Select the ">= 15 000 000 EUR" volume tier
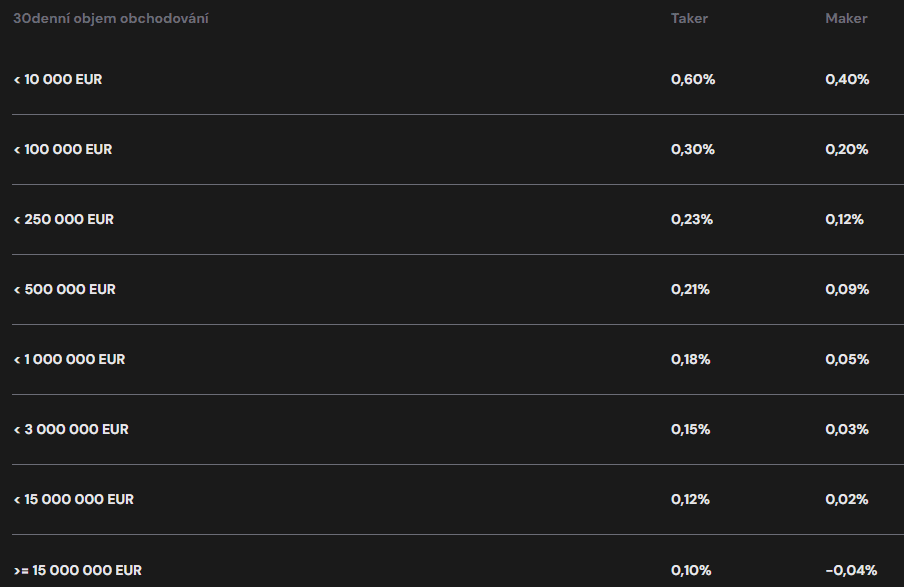904x587 pixels. click(x=77, y=570)
